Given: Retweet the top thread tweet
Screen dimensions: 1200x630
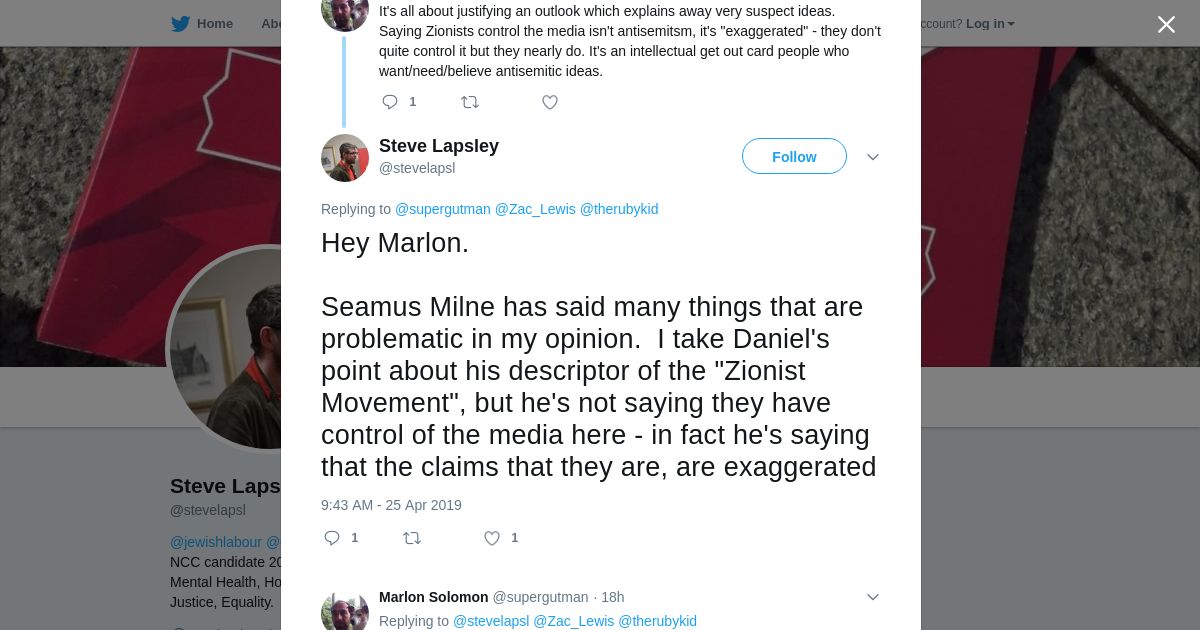Looking at the screenshot, I should [470, 102].
